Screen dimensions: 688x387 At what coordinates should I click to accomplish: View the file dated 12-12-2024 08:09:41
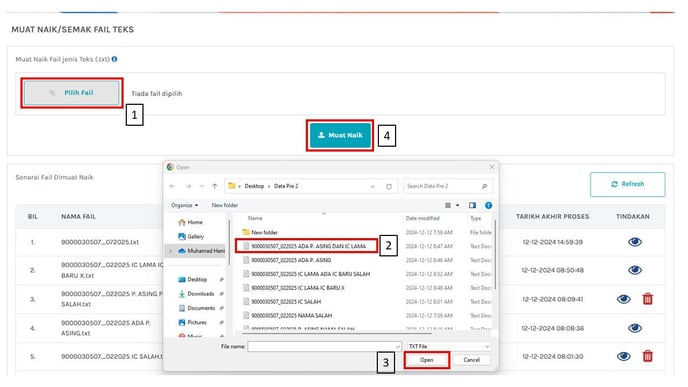coord(624,299)
